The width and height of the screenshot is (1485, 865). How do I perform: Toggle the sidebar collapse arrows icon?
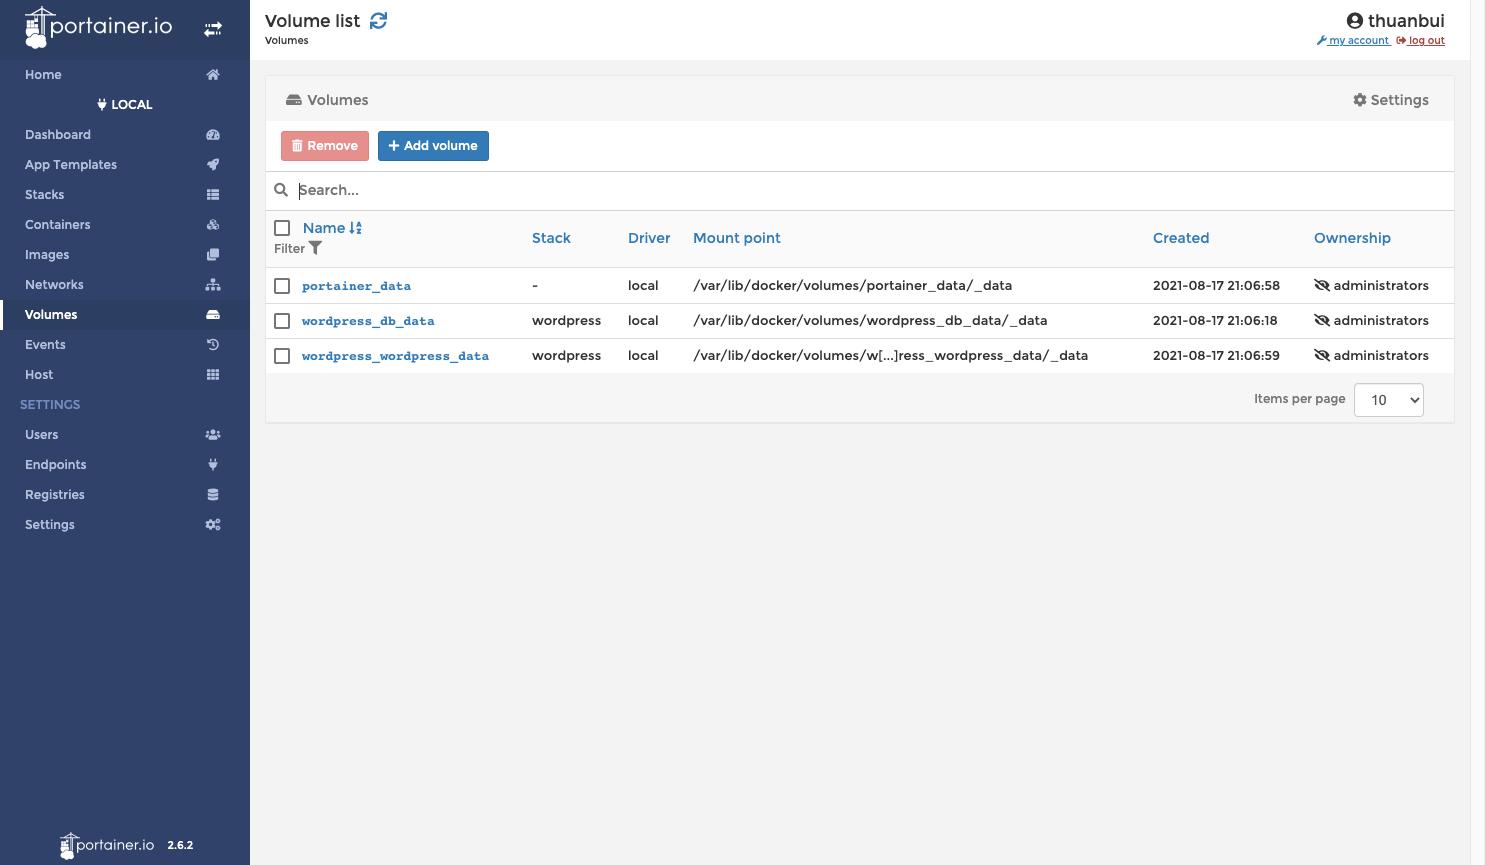213,29
